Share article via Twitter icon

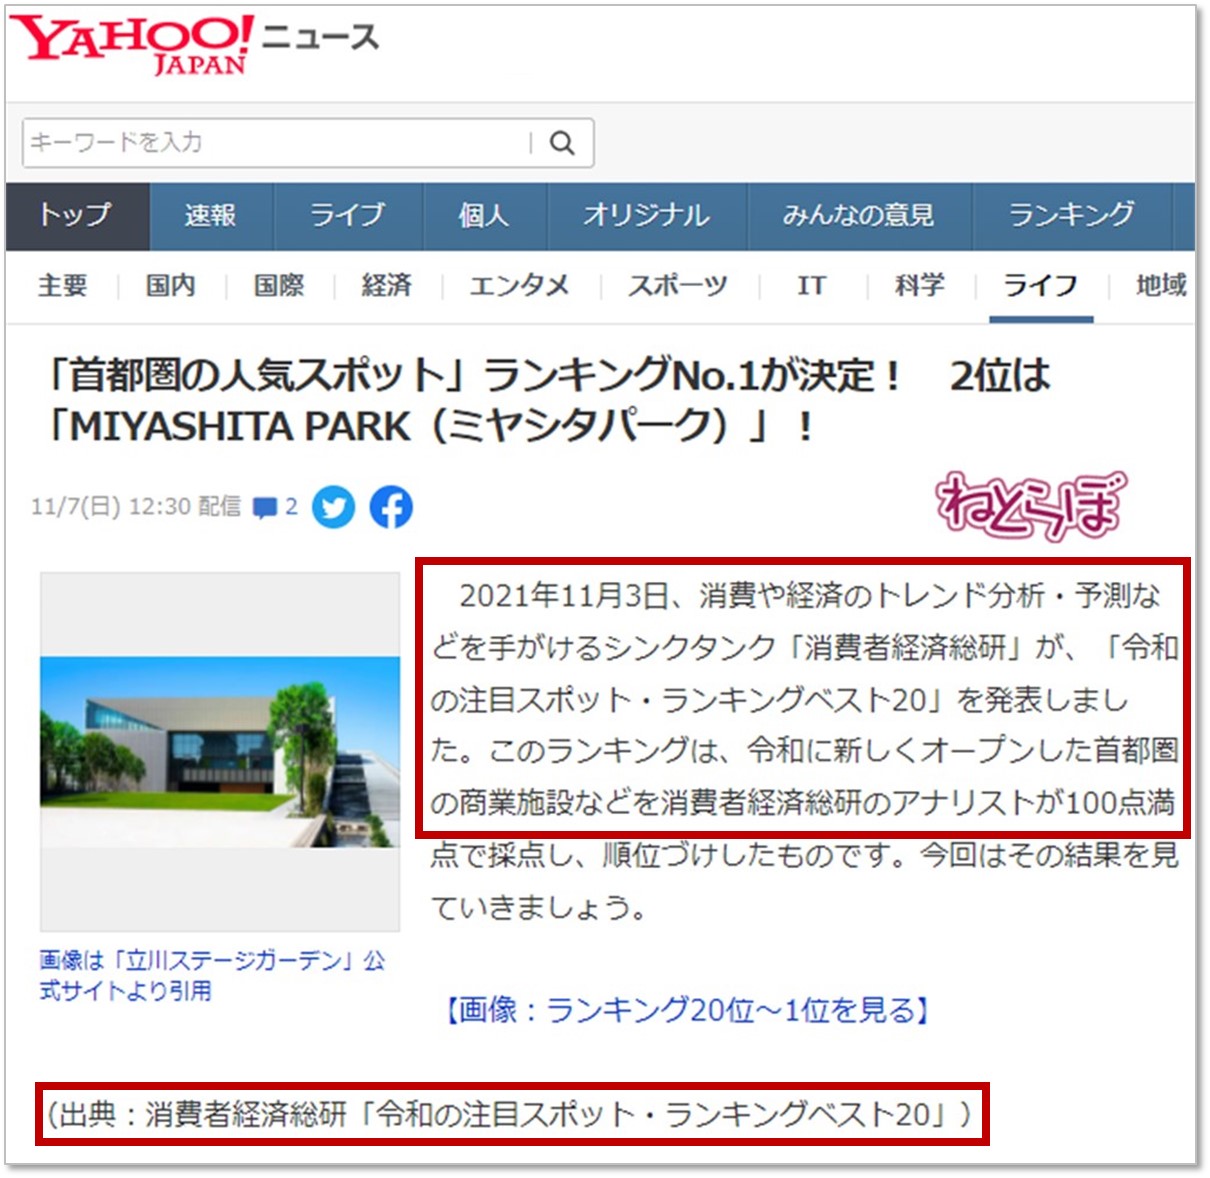tap(333, 507)
